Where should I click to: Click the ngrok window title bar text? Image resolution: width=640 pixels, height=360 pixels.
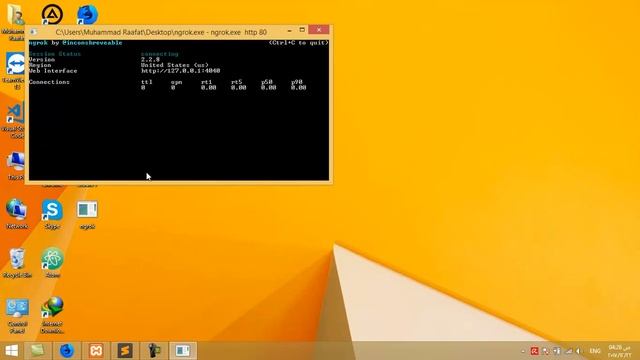pos(161,32)
